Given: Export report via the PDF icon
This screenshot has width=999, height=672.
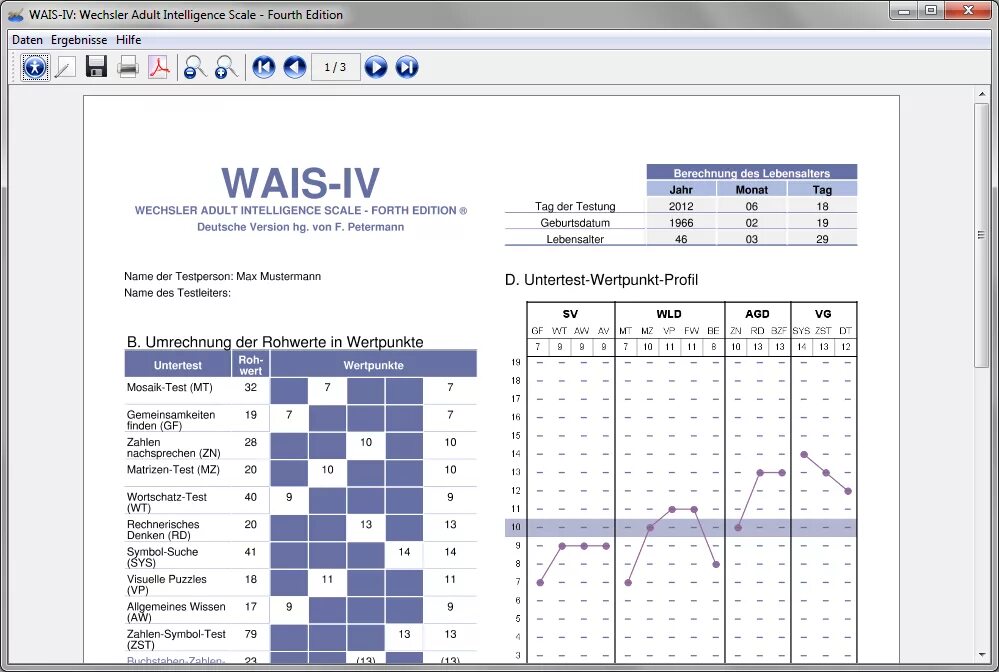Looking at the screenshot, I should click(159, 67).
